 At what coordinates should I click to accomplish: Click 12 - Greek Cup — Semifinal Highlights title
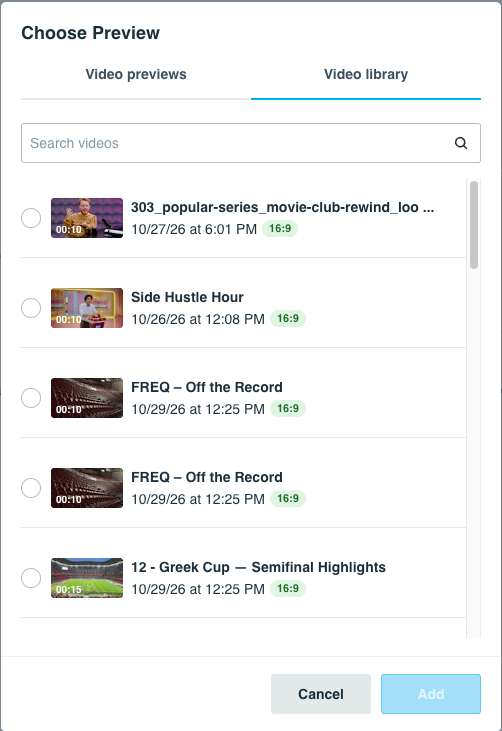pyautogui.click(x=258, y=567)
